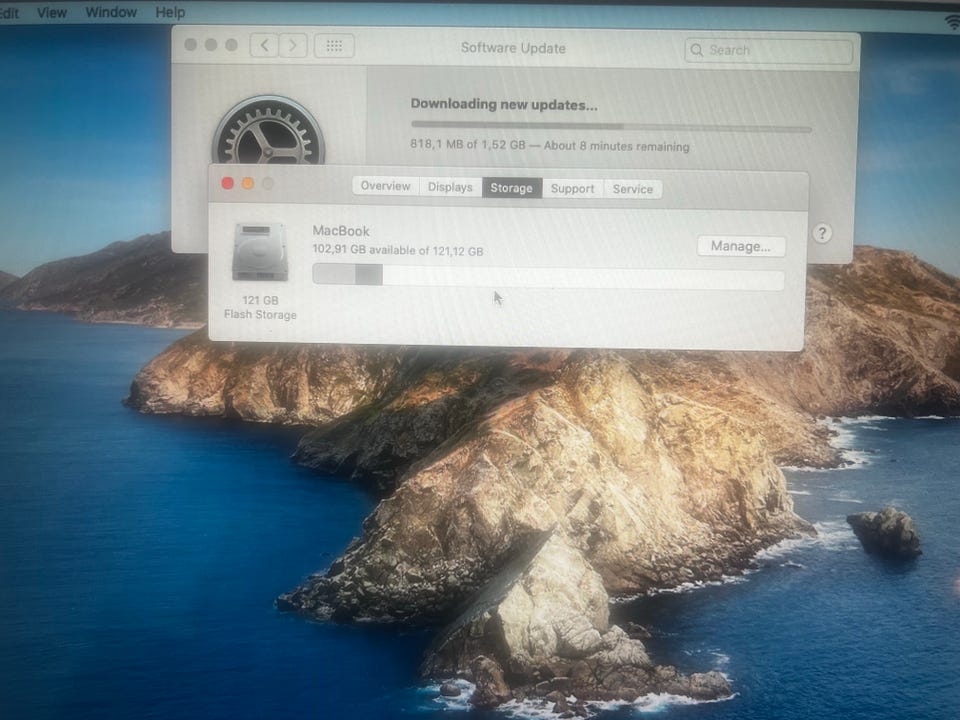Open the Edit menu in menu bar
The height and width of the screenshot is (720, 960).
click(9, 12)
